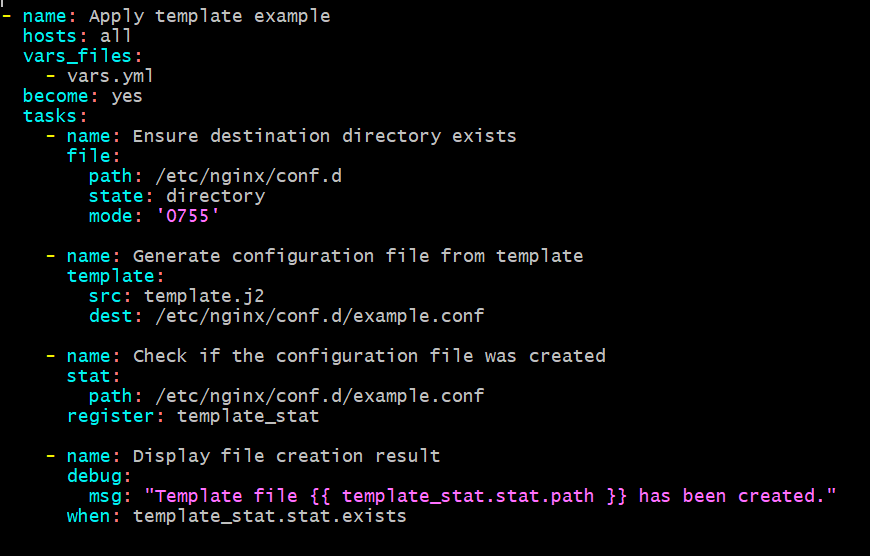Click the 'vars_files' key
Viewport: 870px width, 556px height.
77,56
